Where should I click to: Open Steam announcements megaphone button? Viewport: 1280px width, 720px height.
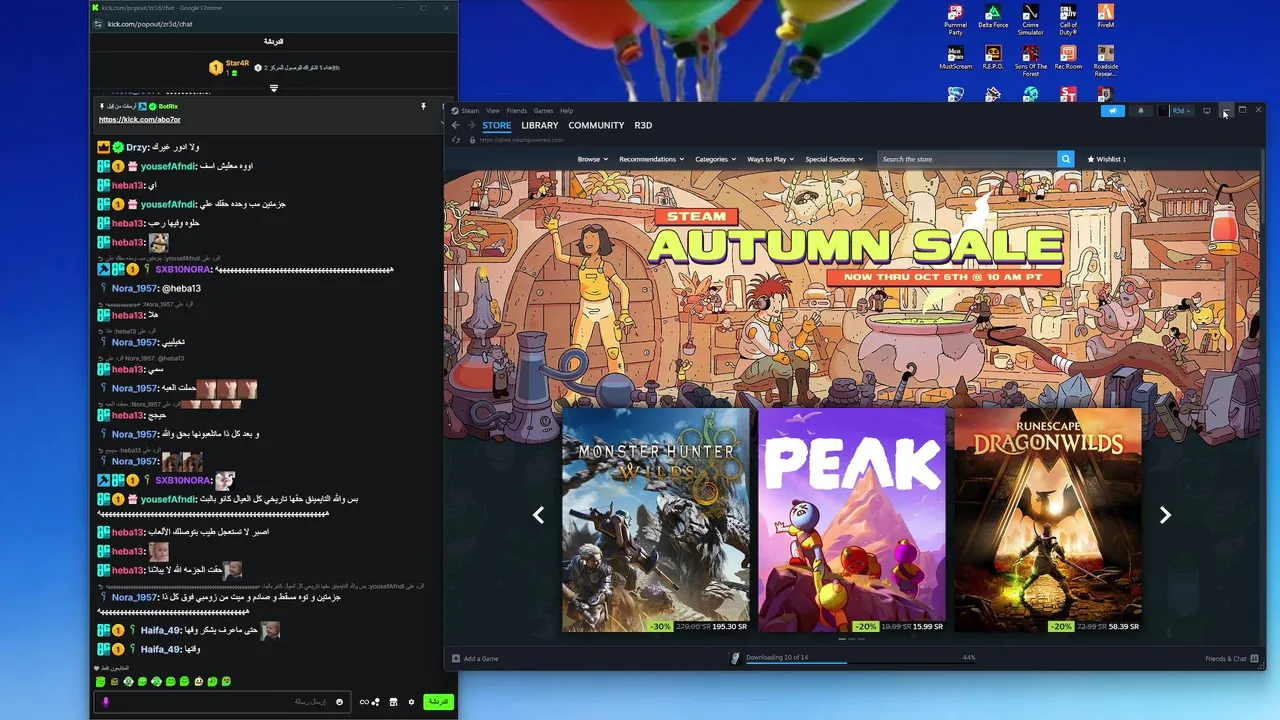(1112, 110)
